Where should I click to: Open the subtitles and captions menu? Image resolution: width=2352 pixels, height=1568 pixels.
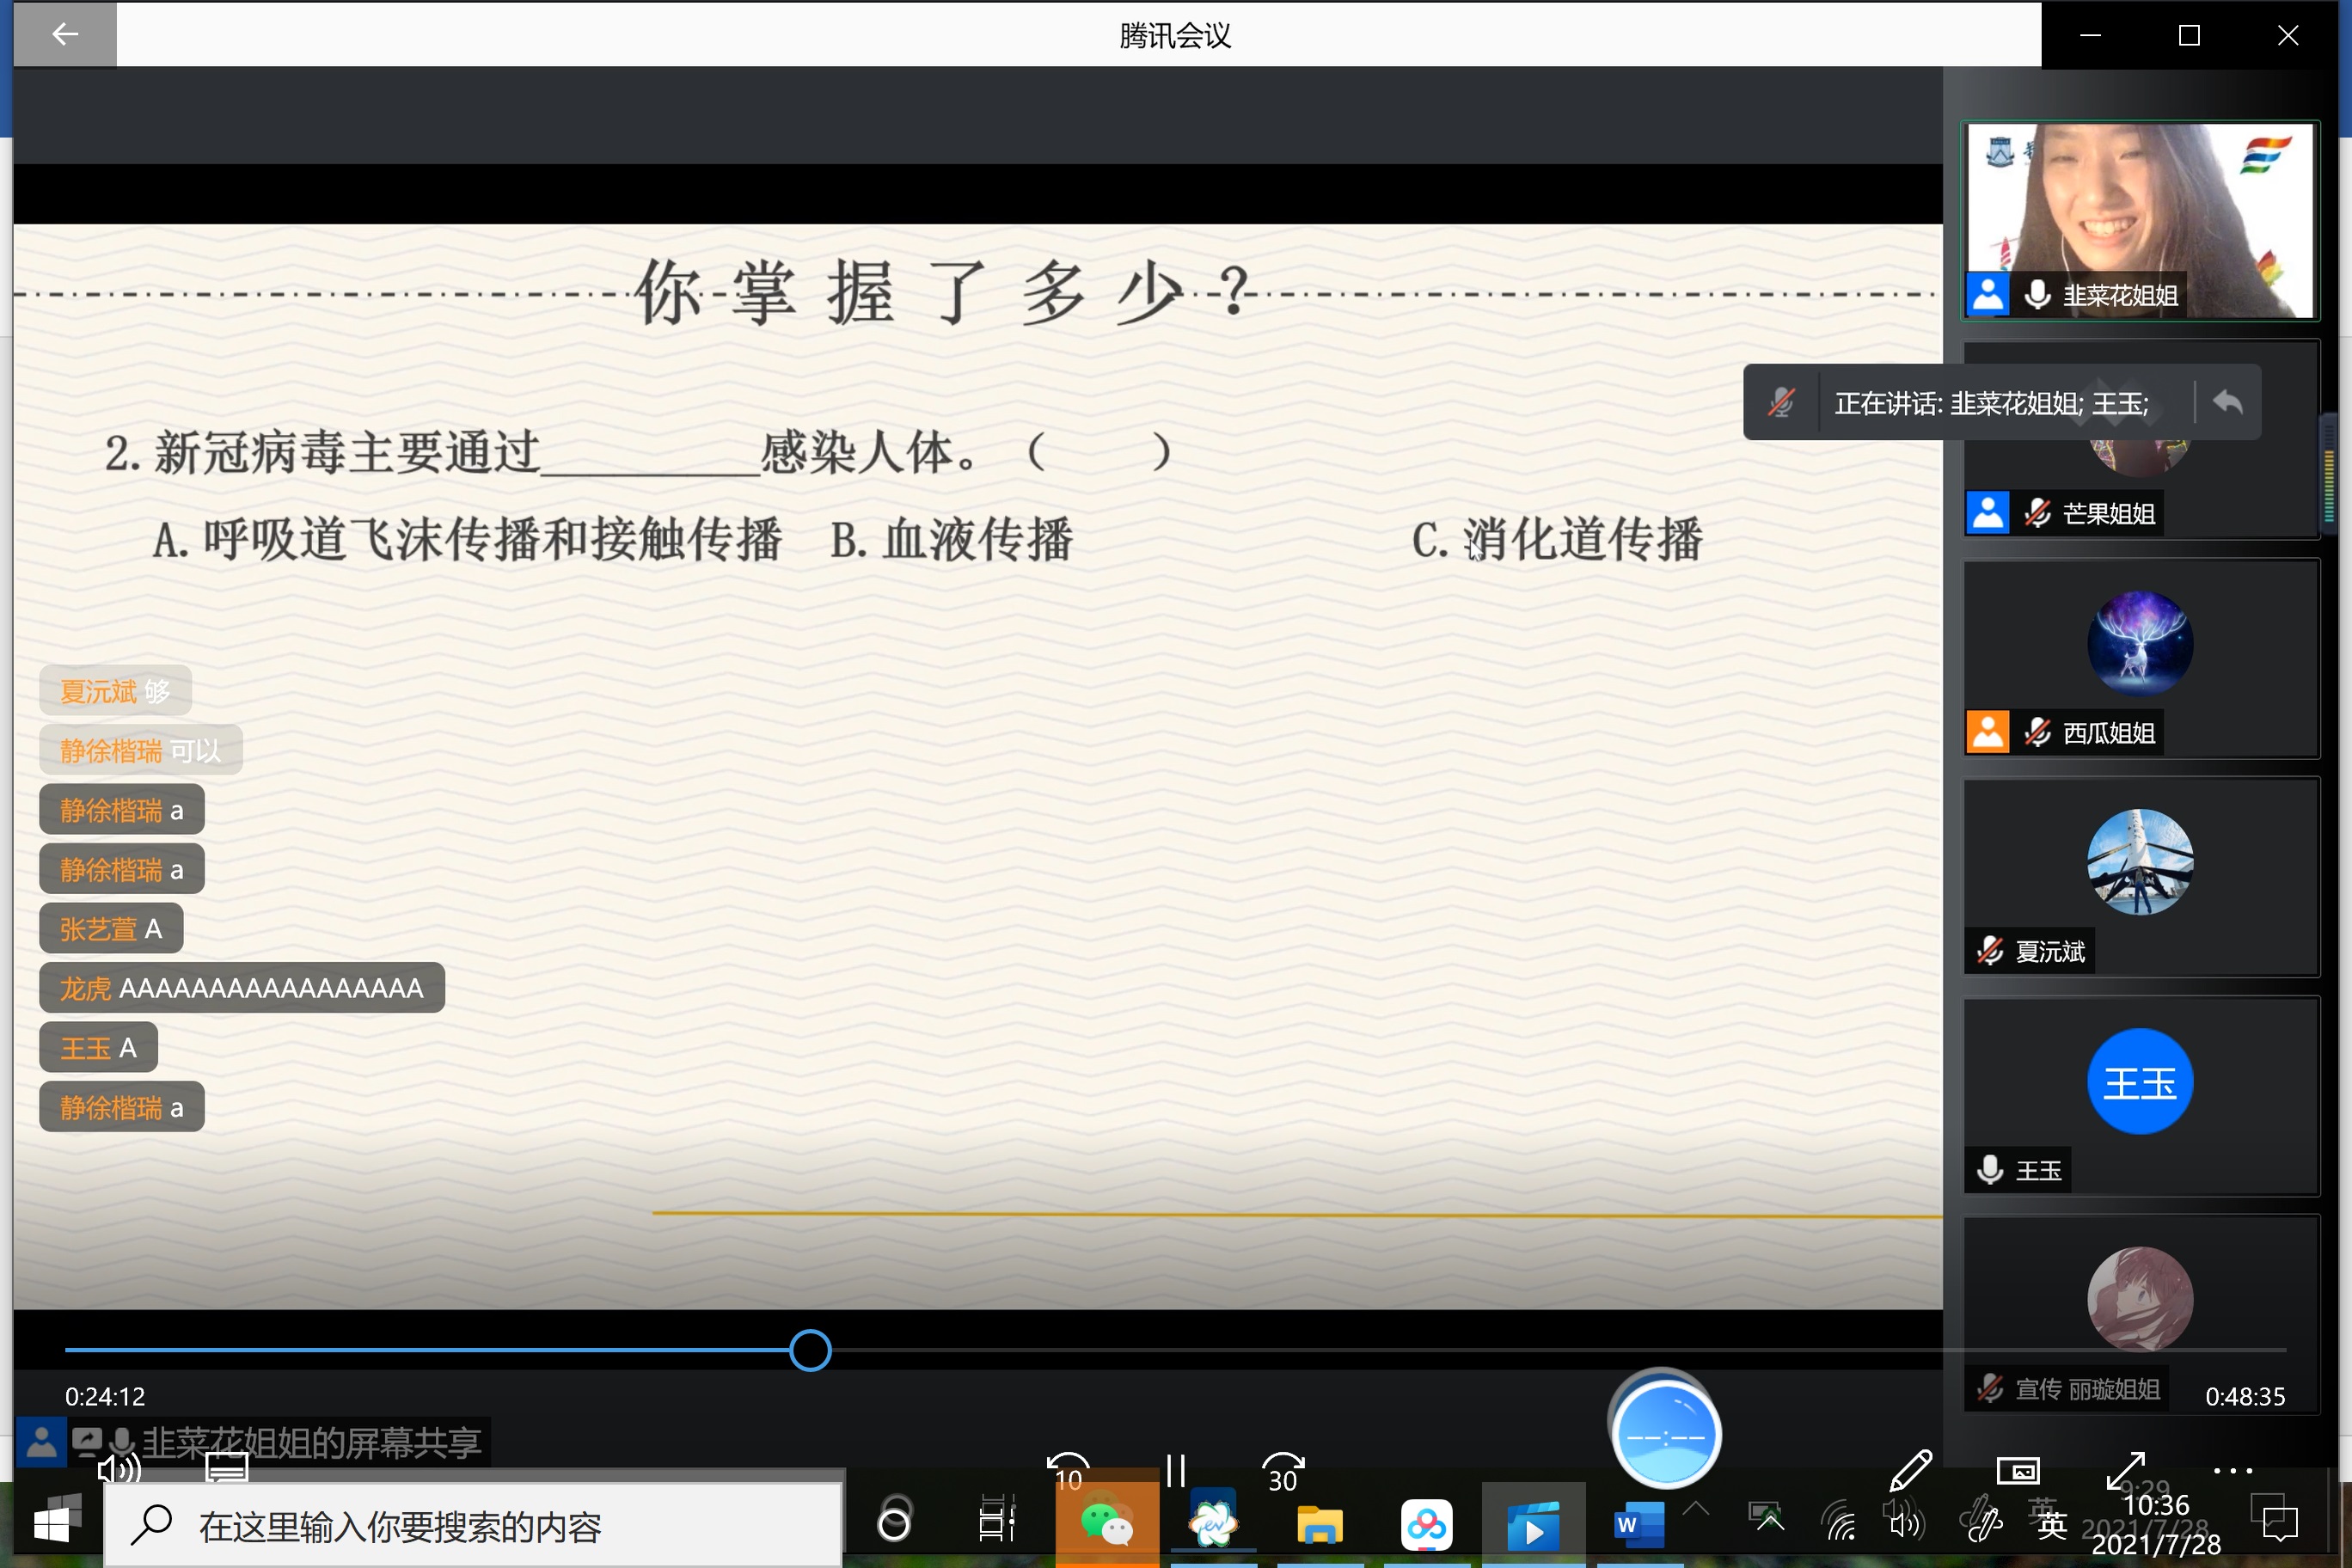[x=227, y=1467]
